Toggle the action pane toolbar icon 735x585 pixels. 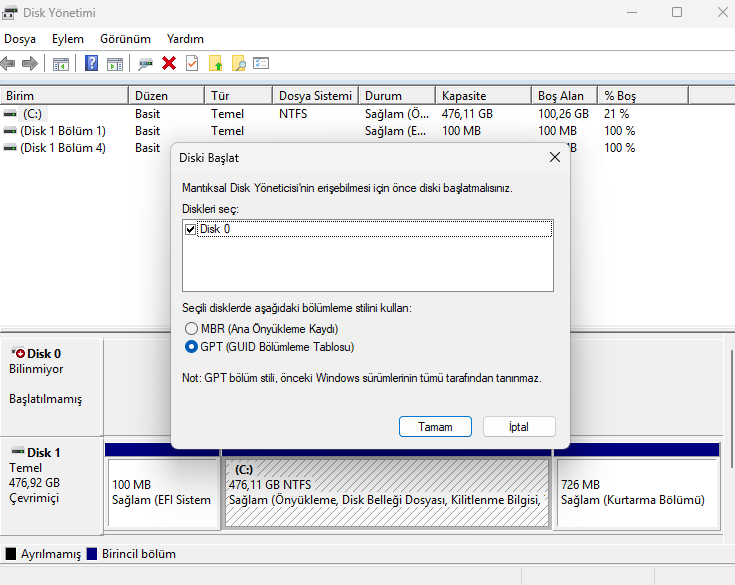tap(115, 64)
